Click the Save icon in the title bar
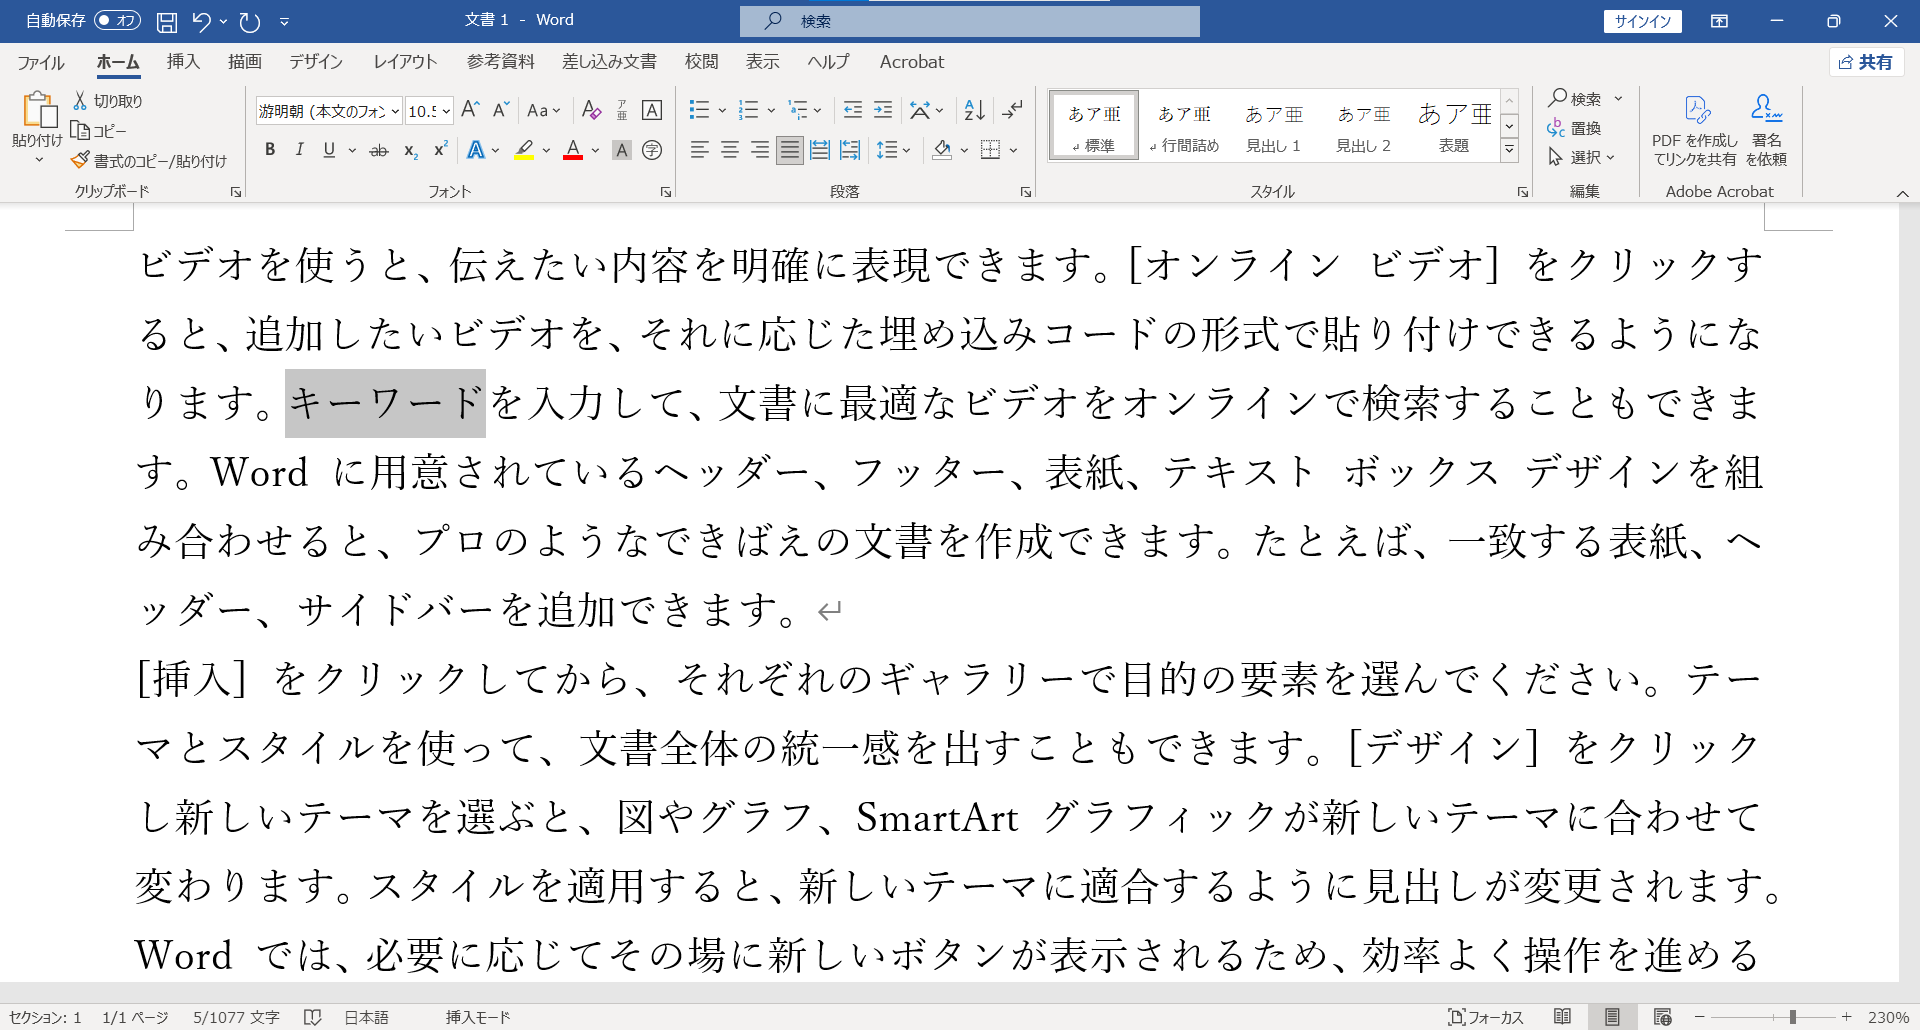 [167, 21]
